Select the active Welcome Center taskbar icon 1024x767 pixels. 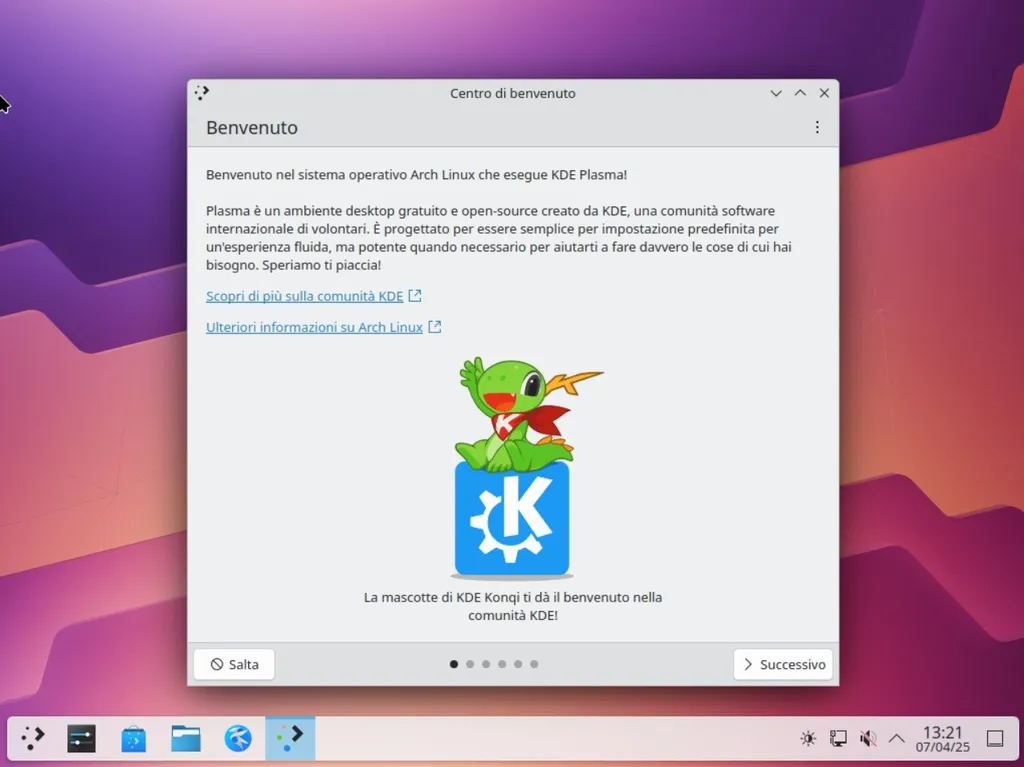click(x=290, y=738)
